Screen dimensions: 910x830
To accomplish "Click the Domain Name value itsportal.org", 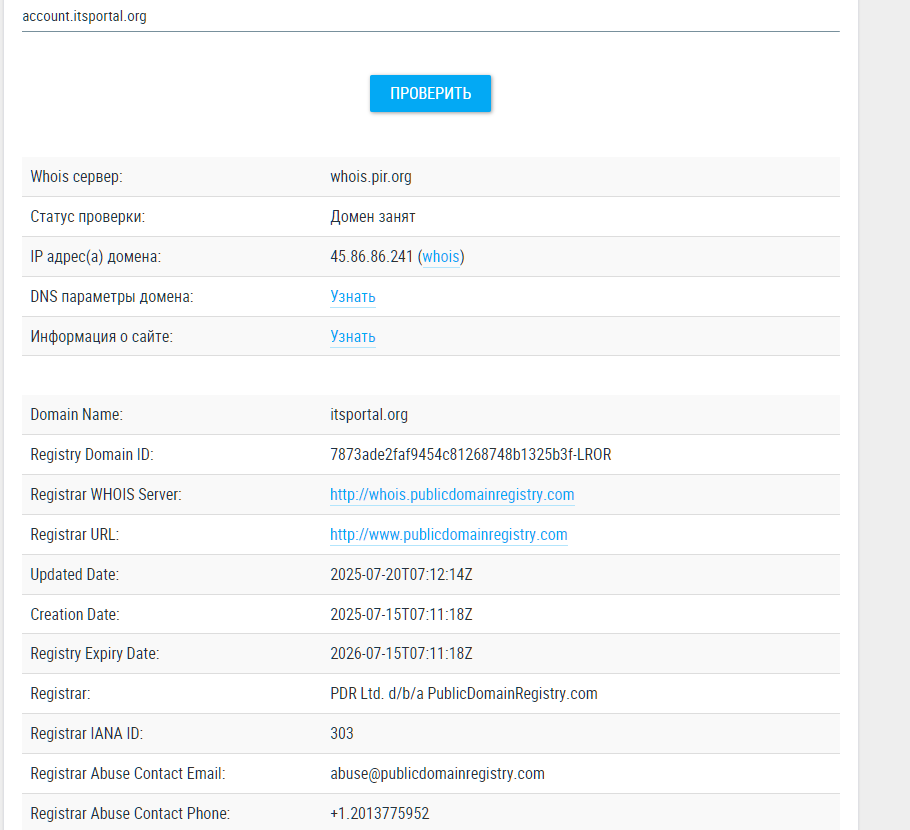I will (x=369, y=415).
